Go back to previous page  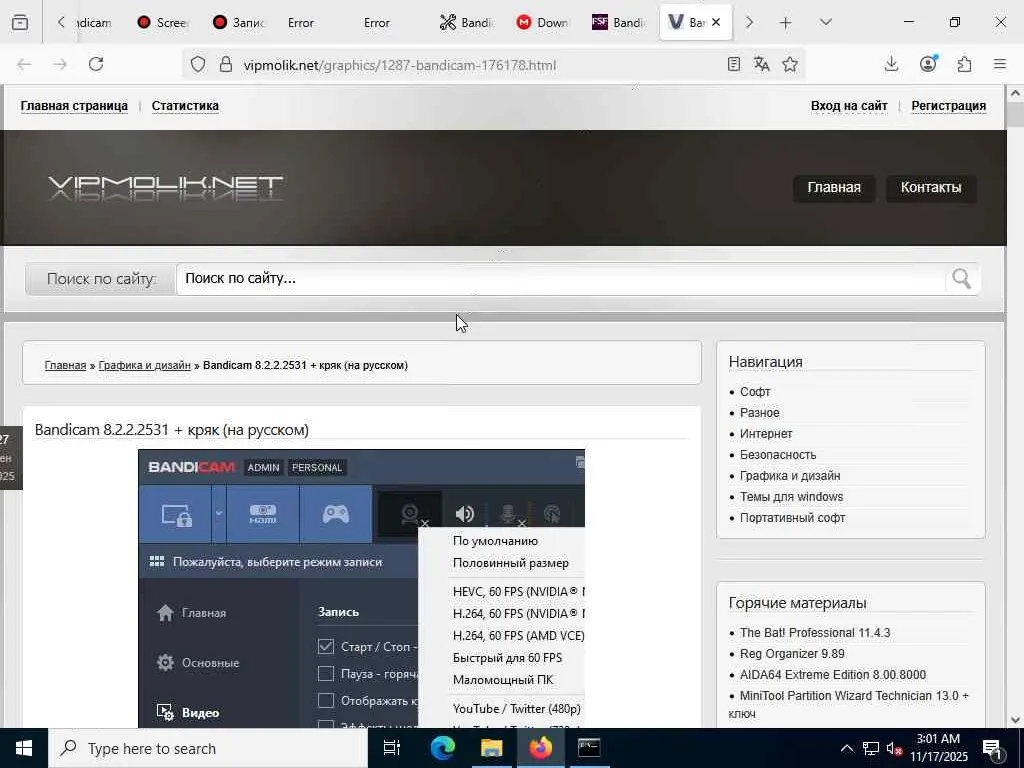pyautogui.click(x=24, y=64)
